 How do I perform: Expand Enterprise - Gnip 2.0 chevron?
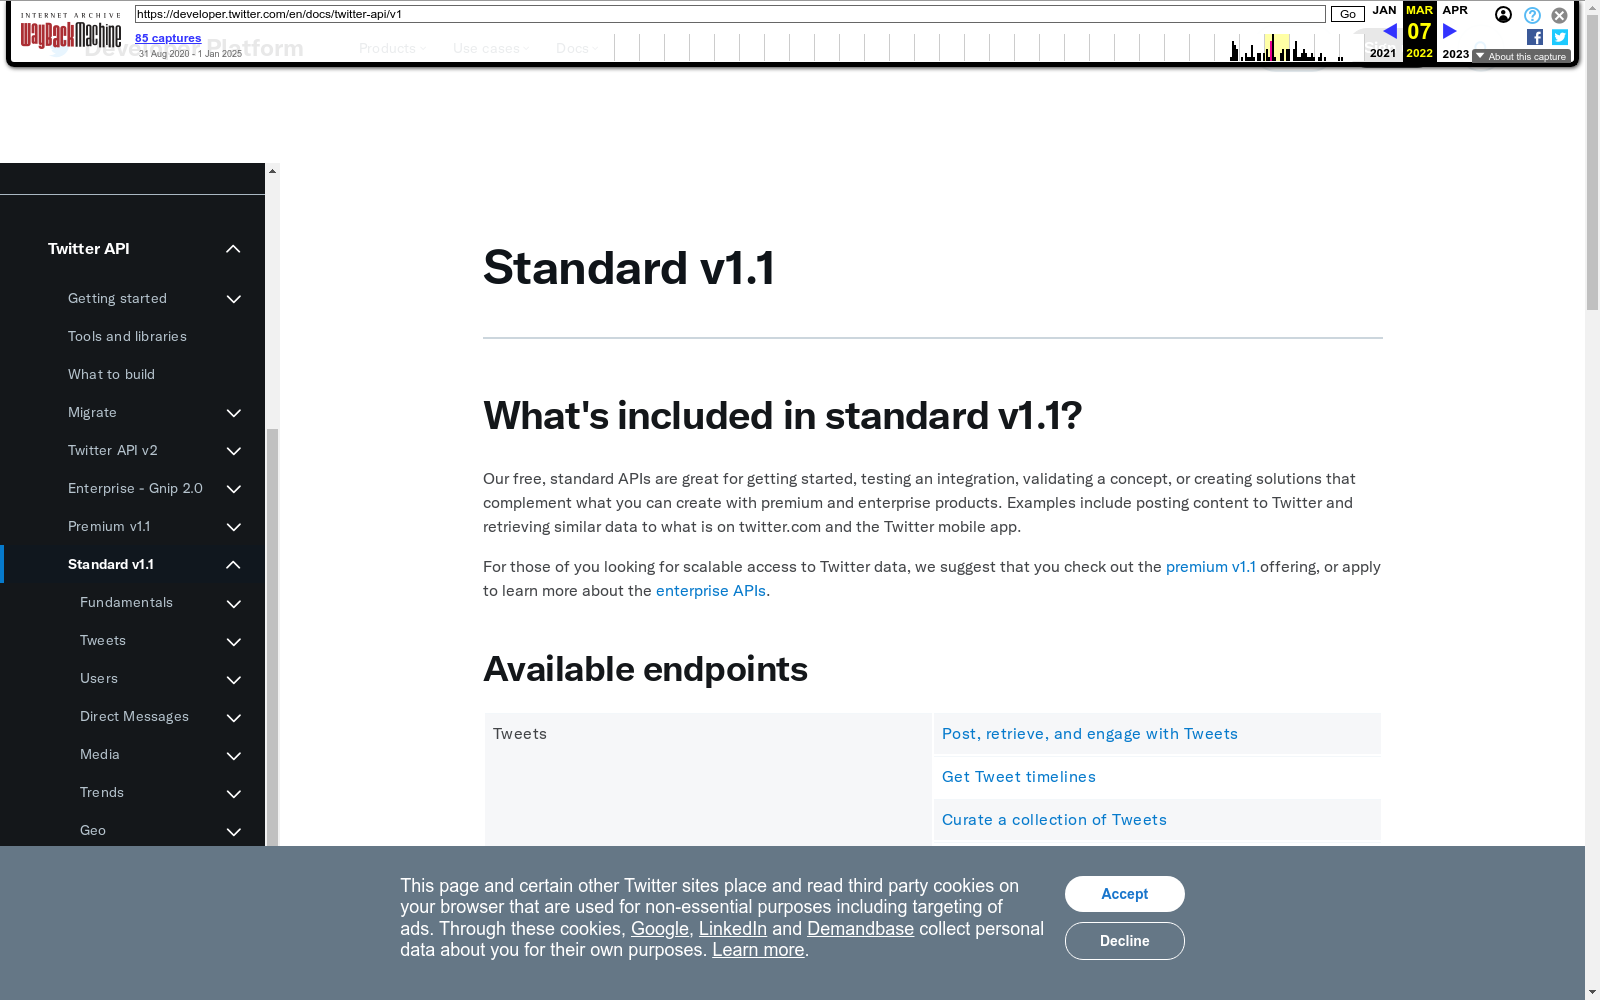234,489
